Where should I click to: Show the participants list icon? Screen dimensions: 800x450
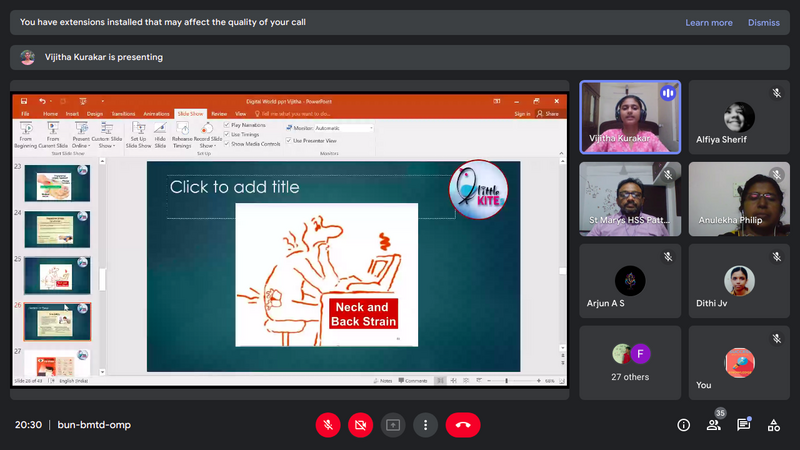[714, 425]
